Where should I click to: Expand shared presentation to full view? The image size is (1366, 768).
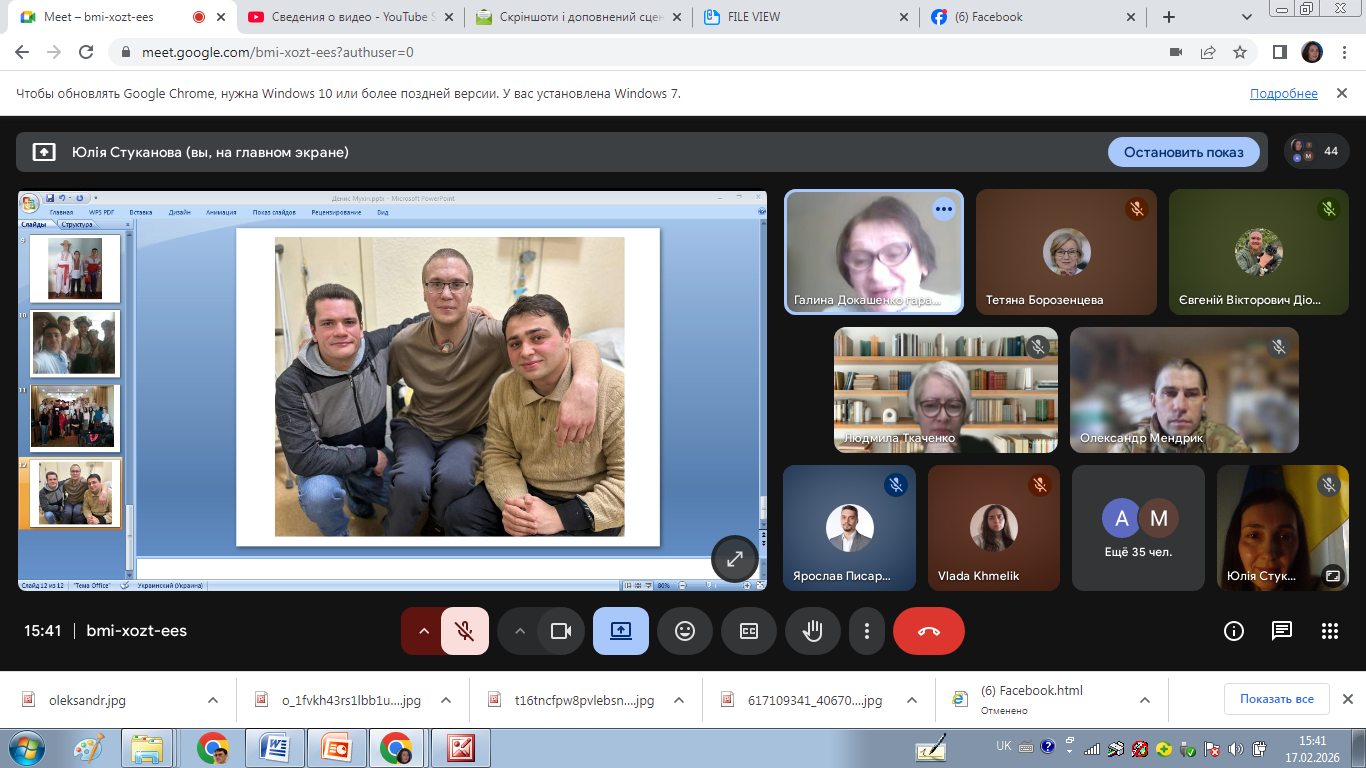point(734,559)
